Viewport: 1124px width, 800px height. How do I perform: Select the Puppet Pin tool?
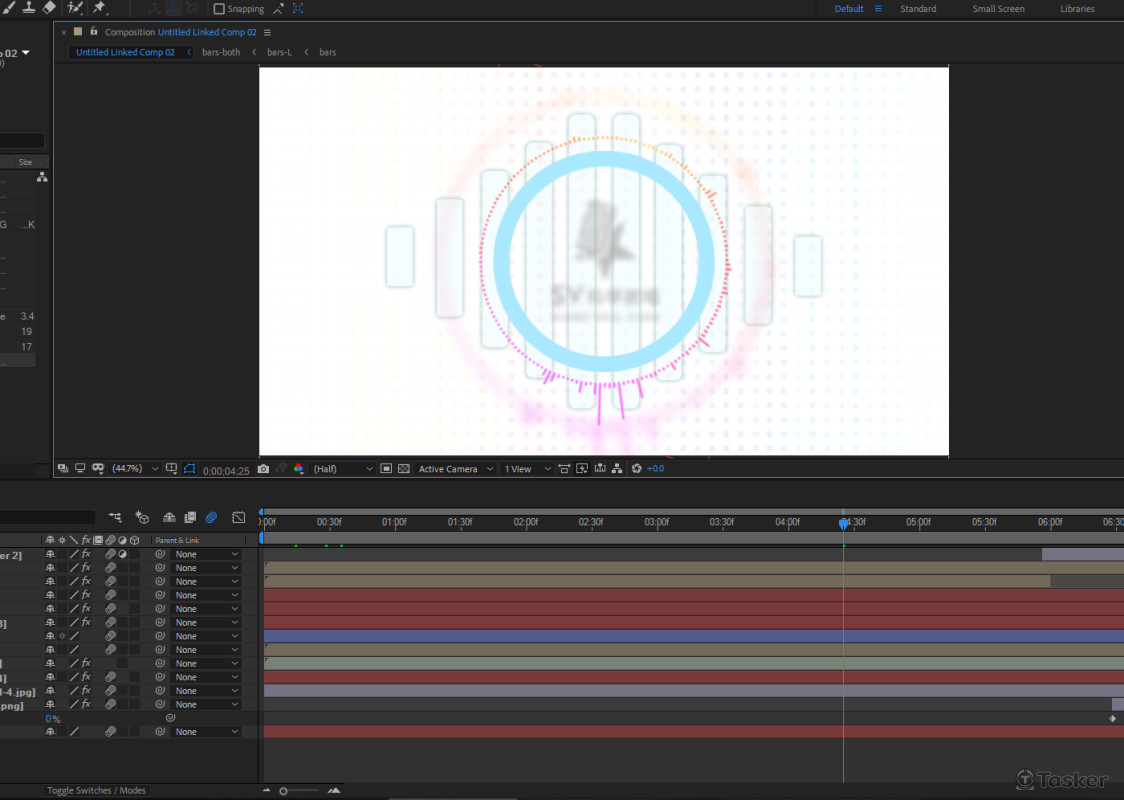[99, 8]
